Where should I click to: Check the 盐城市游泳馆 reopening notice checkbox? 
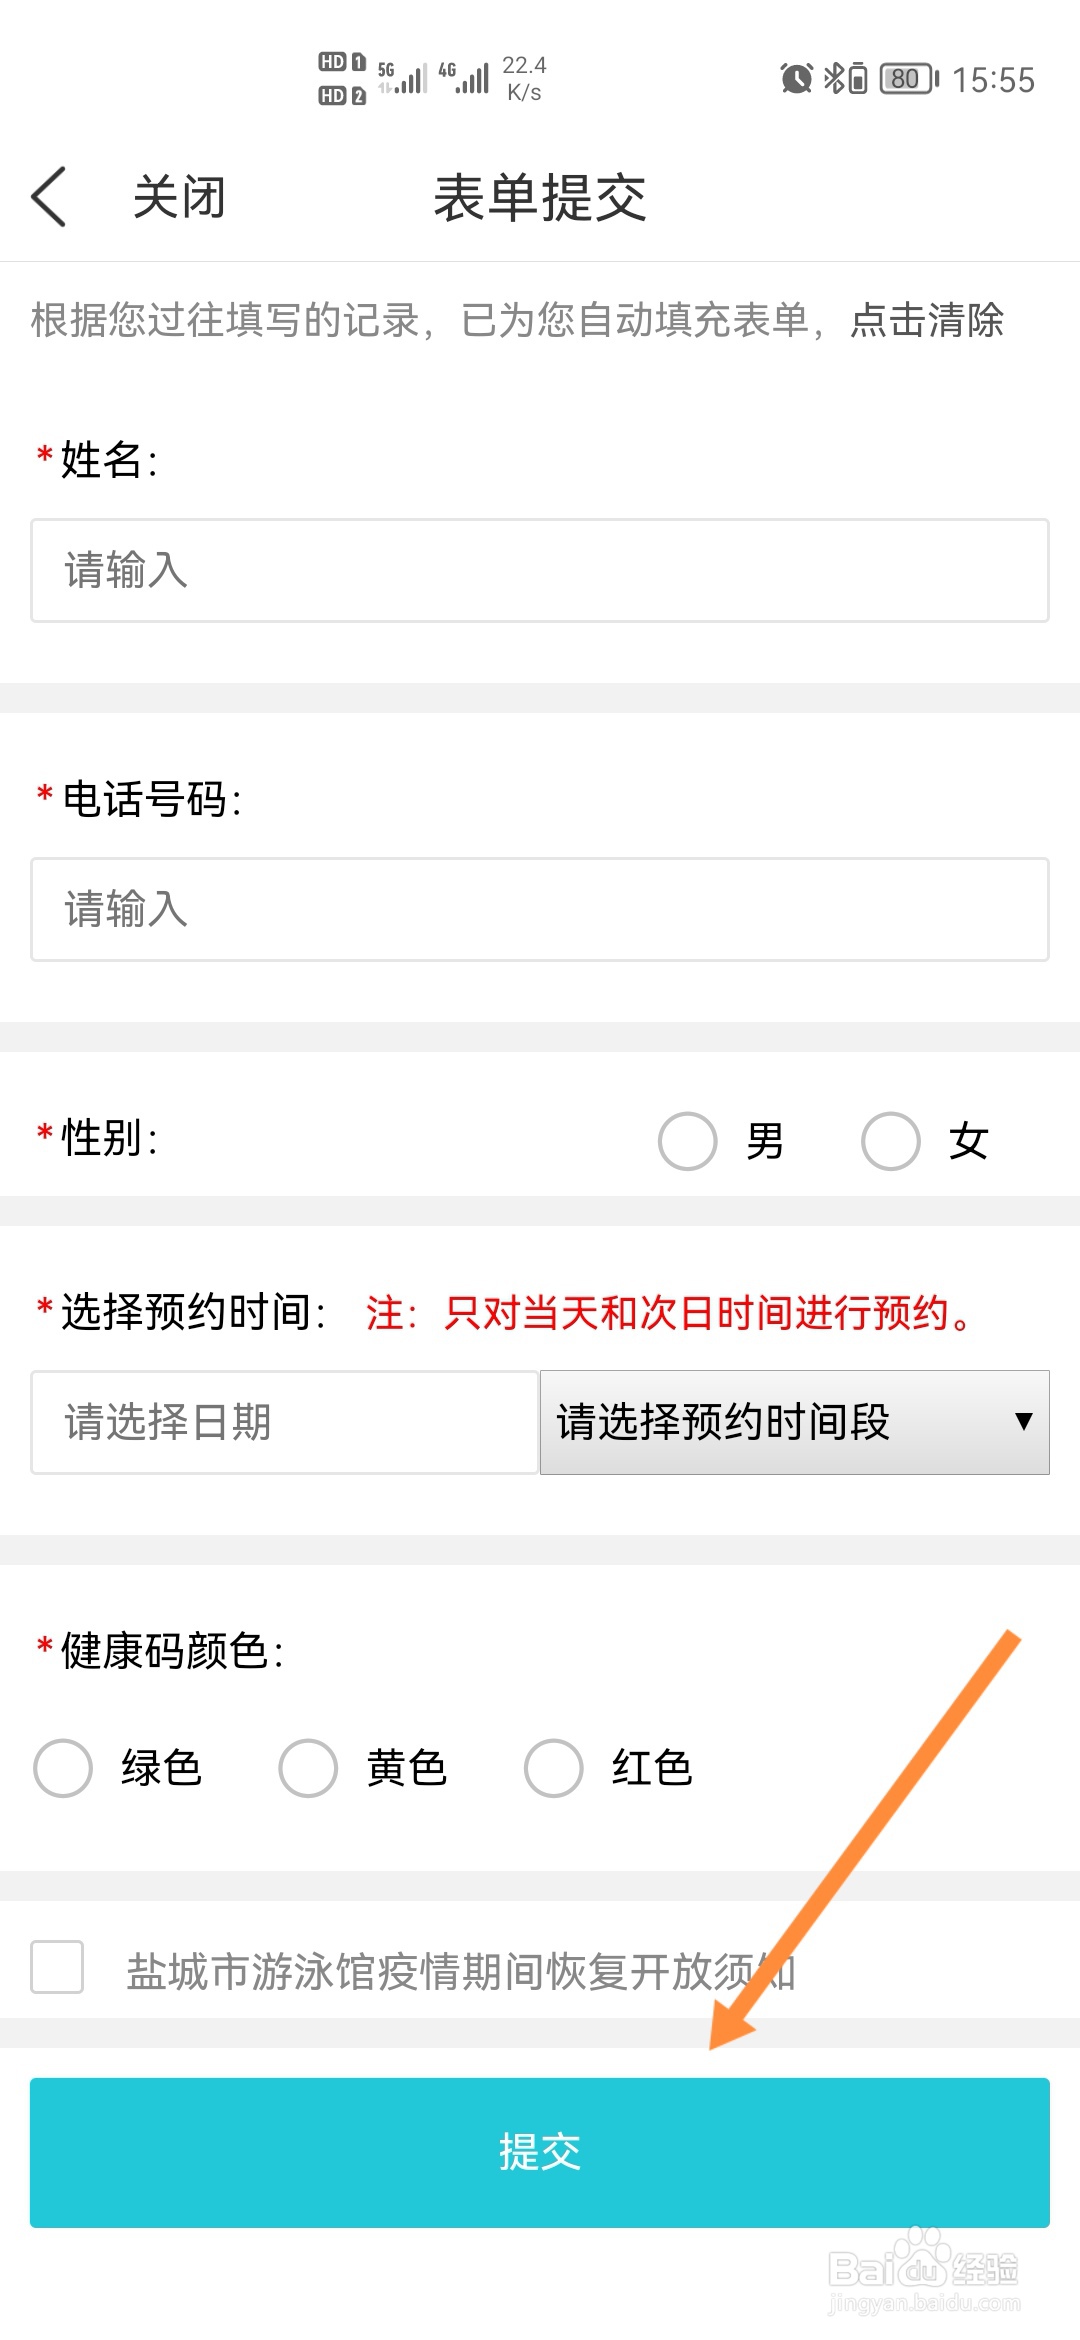(57, 1968)
